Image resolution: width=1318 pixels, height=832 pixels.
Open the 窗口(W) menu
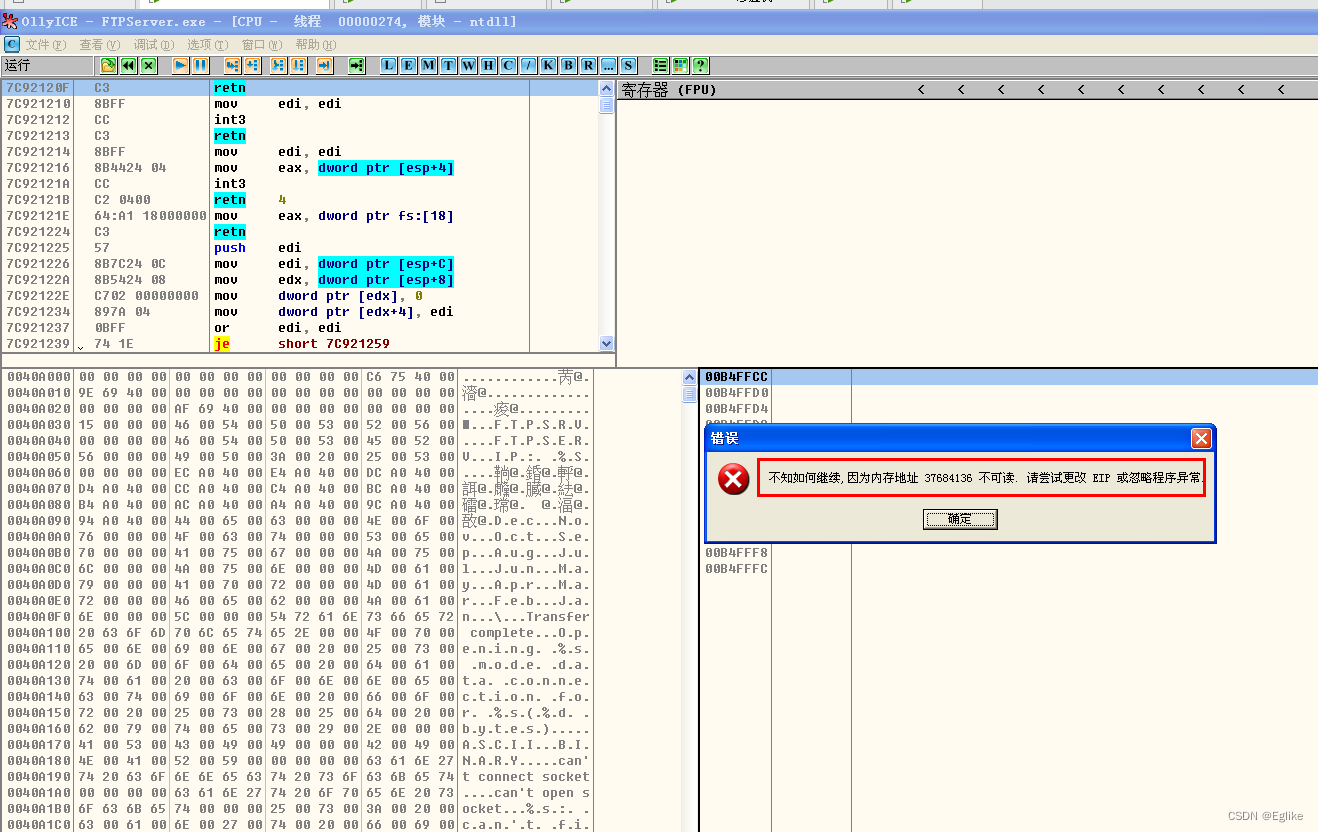tap(262, 44)
